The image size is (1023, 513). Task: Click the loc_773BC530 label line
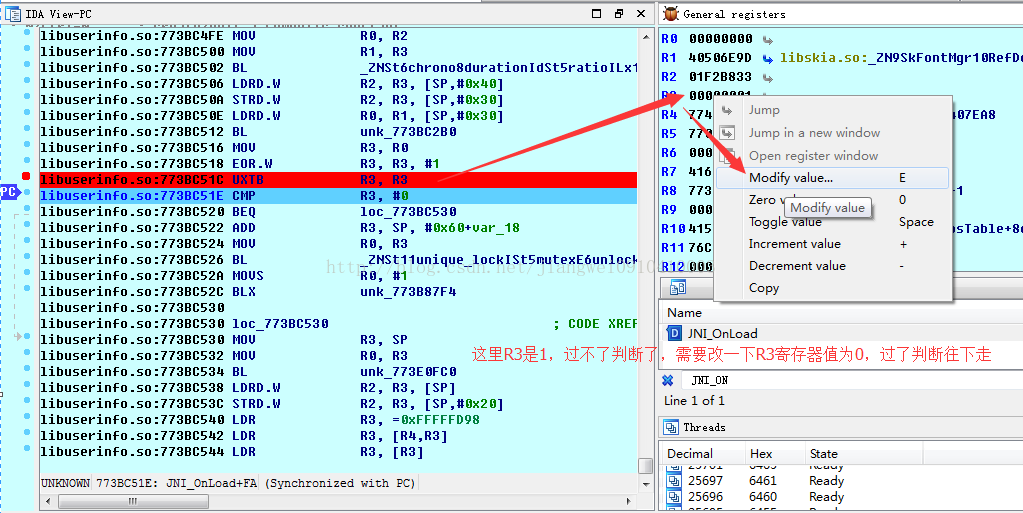338,324
